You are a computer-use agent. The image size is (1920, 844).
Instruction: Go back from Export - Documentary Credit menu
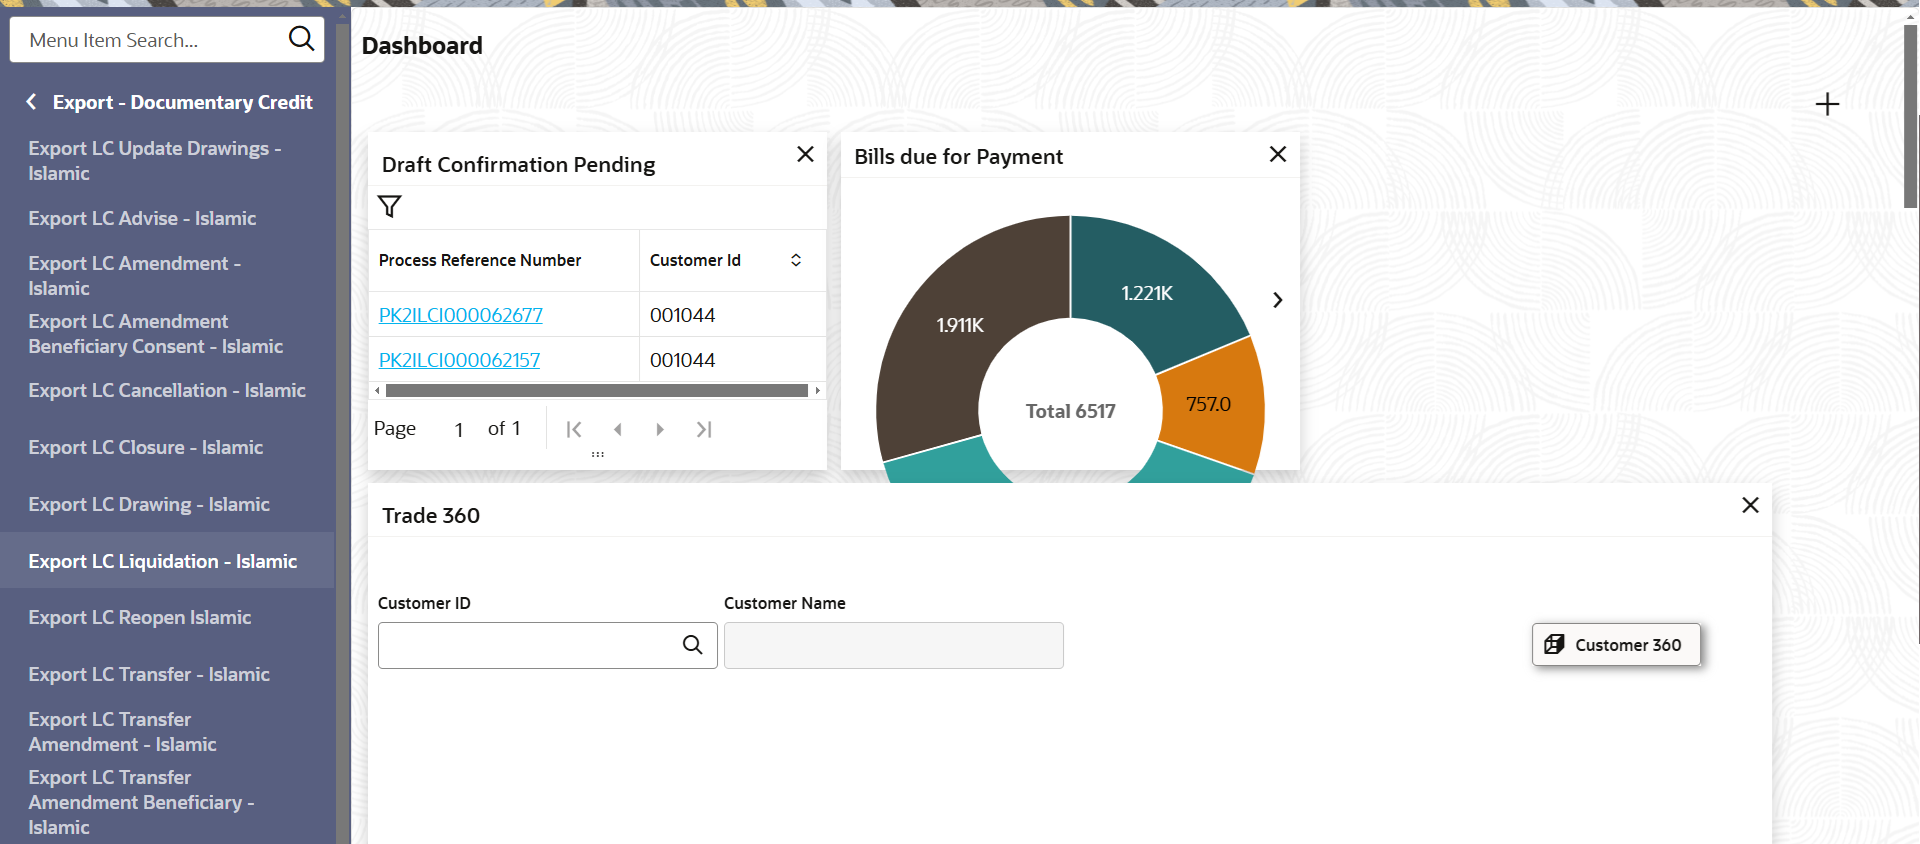coord(32,102)
